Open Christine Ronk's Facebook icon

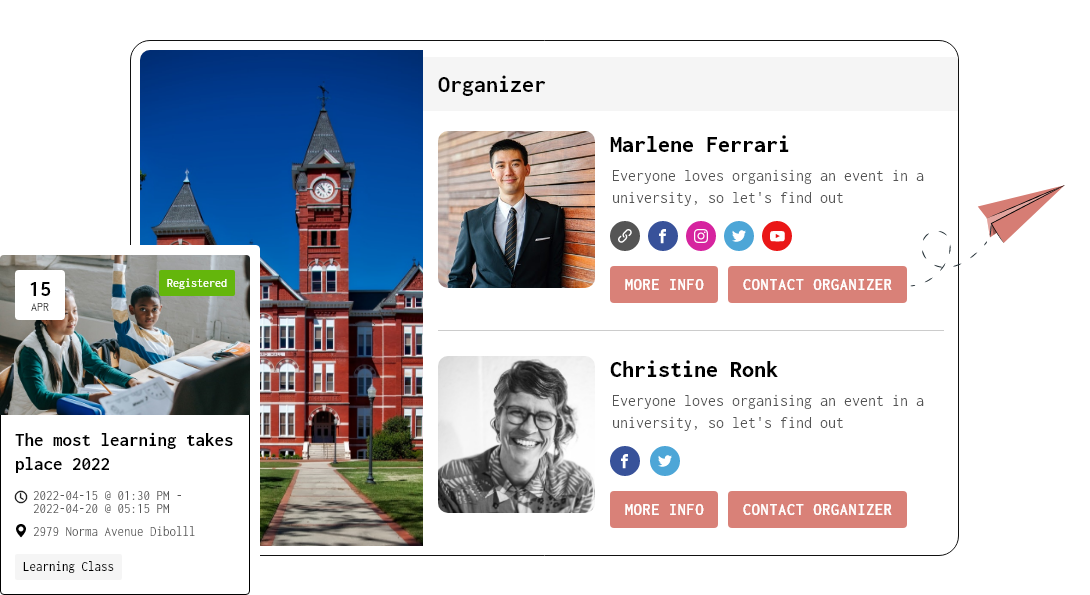[625, 462]
